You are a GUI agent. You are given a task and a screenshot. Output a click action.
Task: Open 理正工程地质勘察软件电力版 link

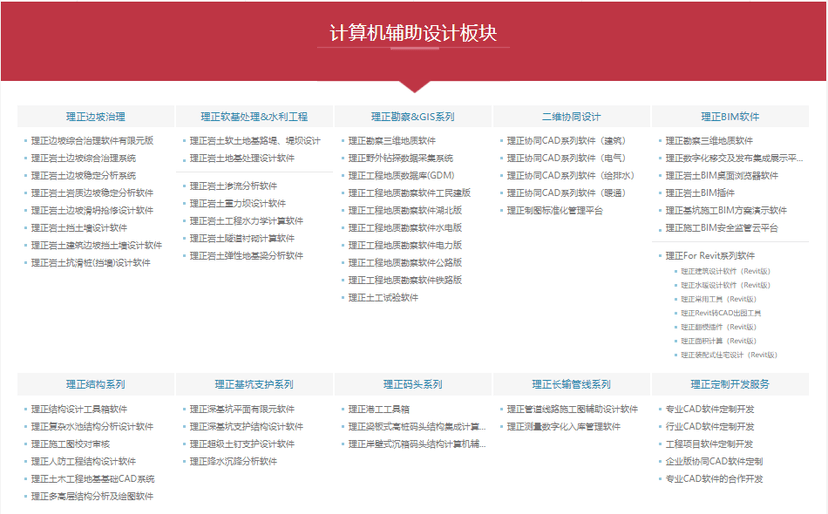[x=406, y=245]
